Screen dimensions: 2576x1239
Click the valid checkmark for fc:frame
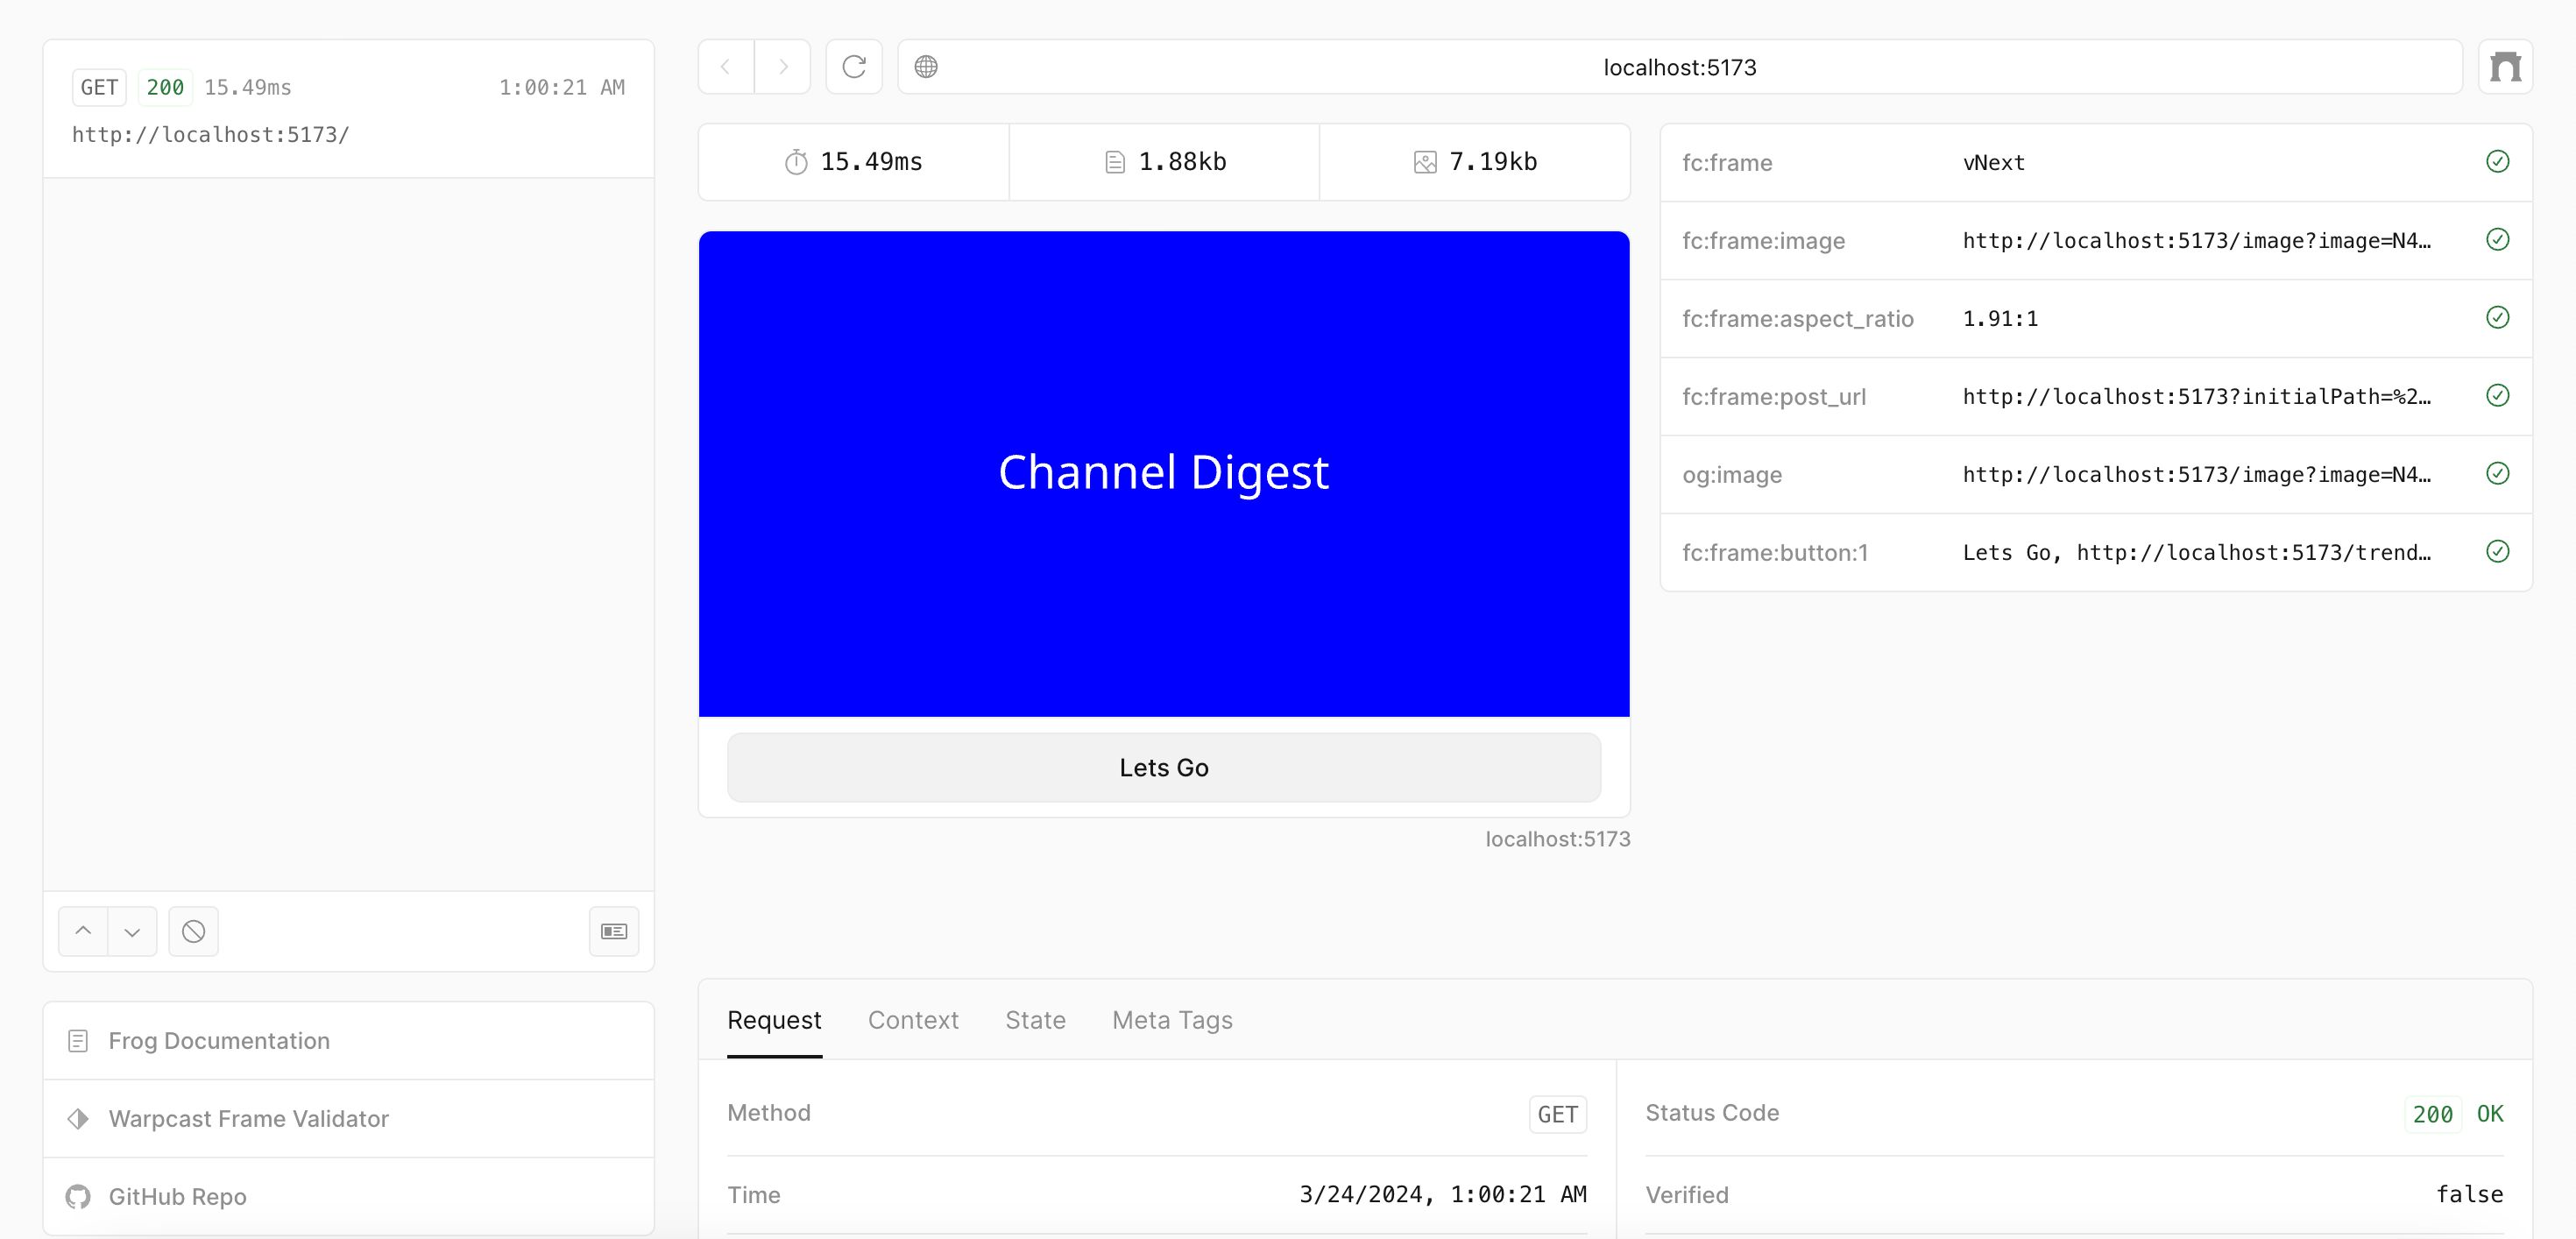(2497, 162)
